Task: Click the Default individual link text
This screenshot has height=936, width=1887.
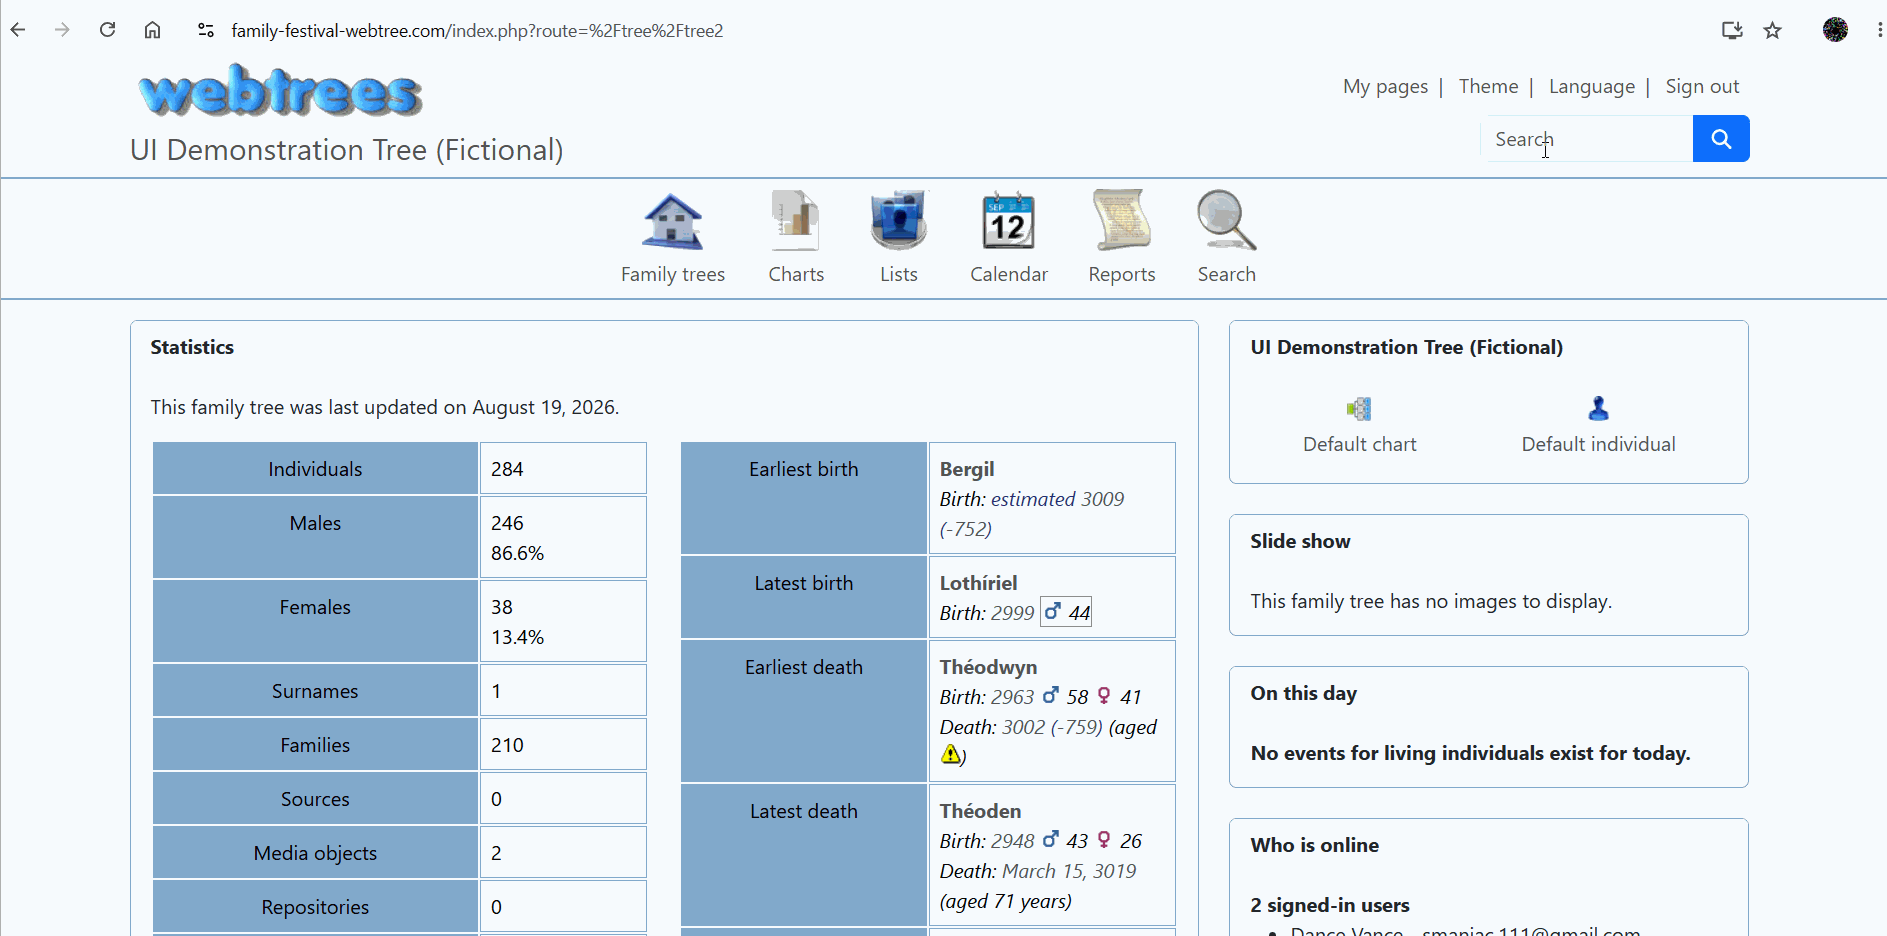Action: 1598,444
